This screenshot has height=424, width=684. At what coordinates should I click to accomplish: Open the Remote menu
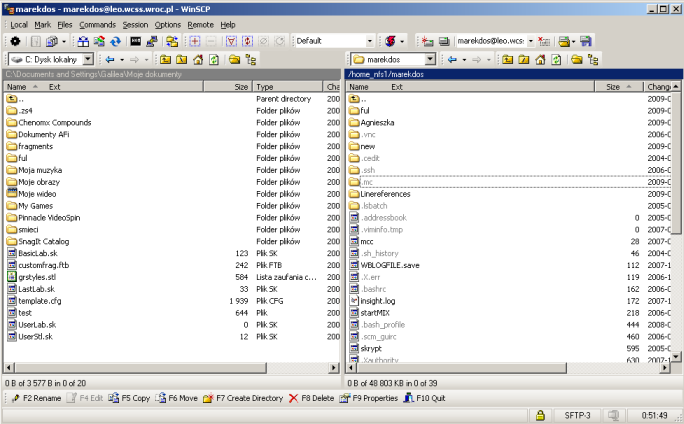(x=201, y=25)
